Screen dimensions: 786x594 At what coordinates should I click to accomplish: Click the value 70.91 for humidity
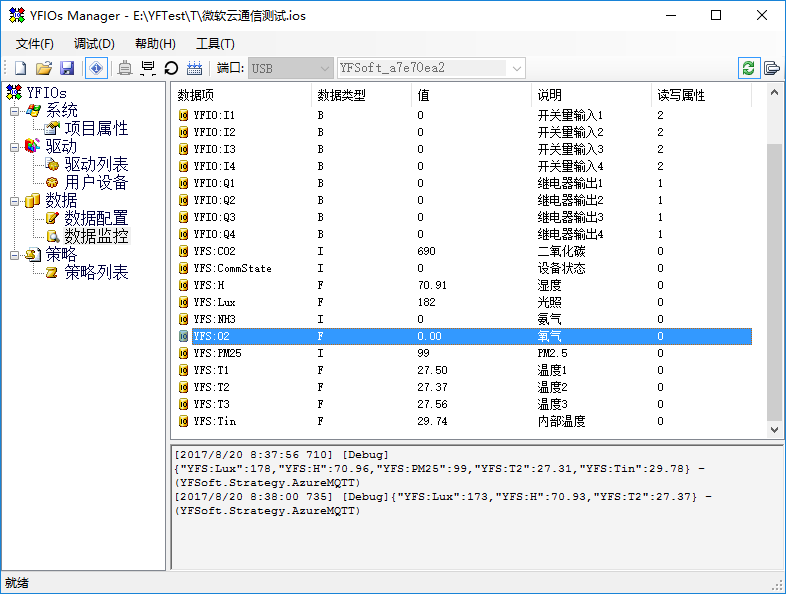tap(432, 286)
